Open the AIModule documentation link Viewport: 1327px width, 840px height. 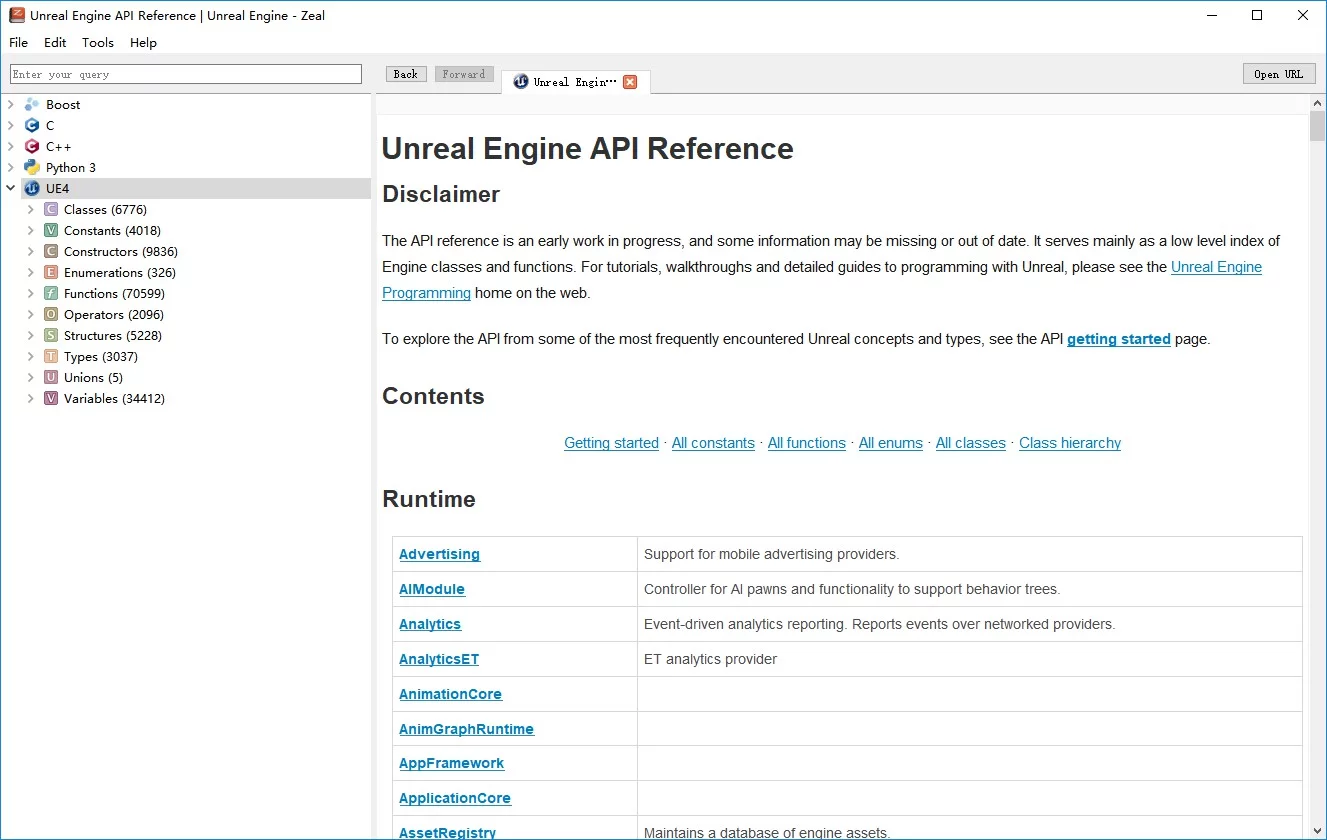coord(432,589)
